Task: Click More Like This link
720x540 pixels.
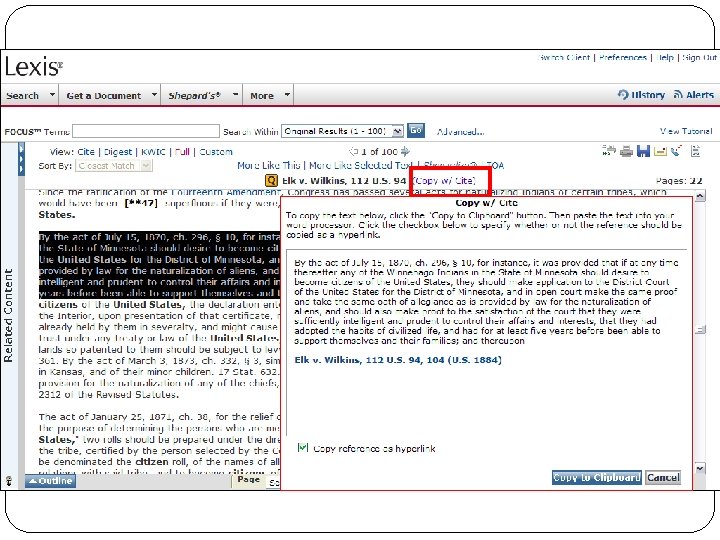Action: coord(269,165)
